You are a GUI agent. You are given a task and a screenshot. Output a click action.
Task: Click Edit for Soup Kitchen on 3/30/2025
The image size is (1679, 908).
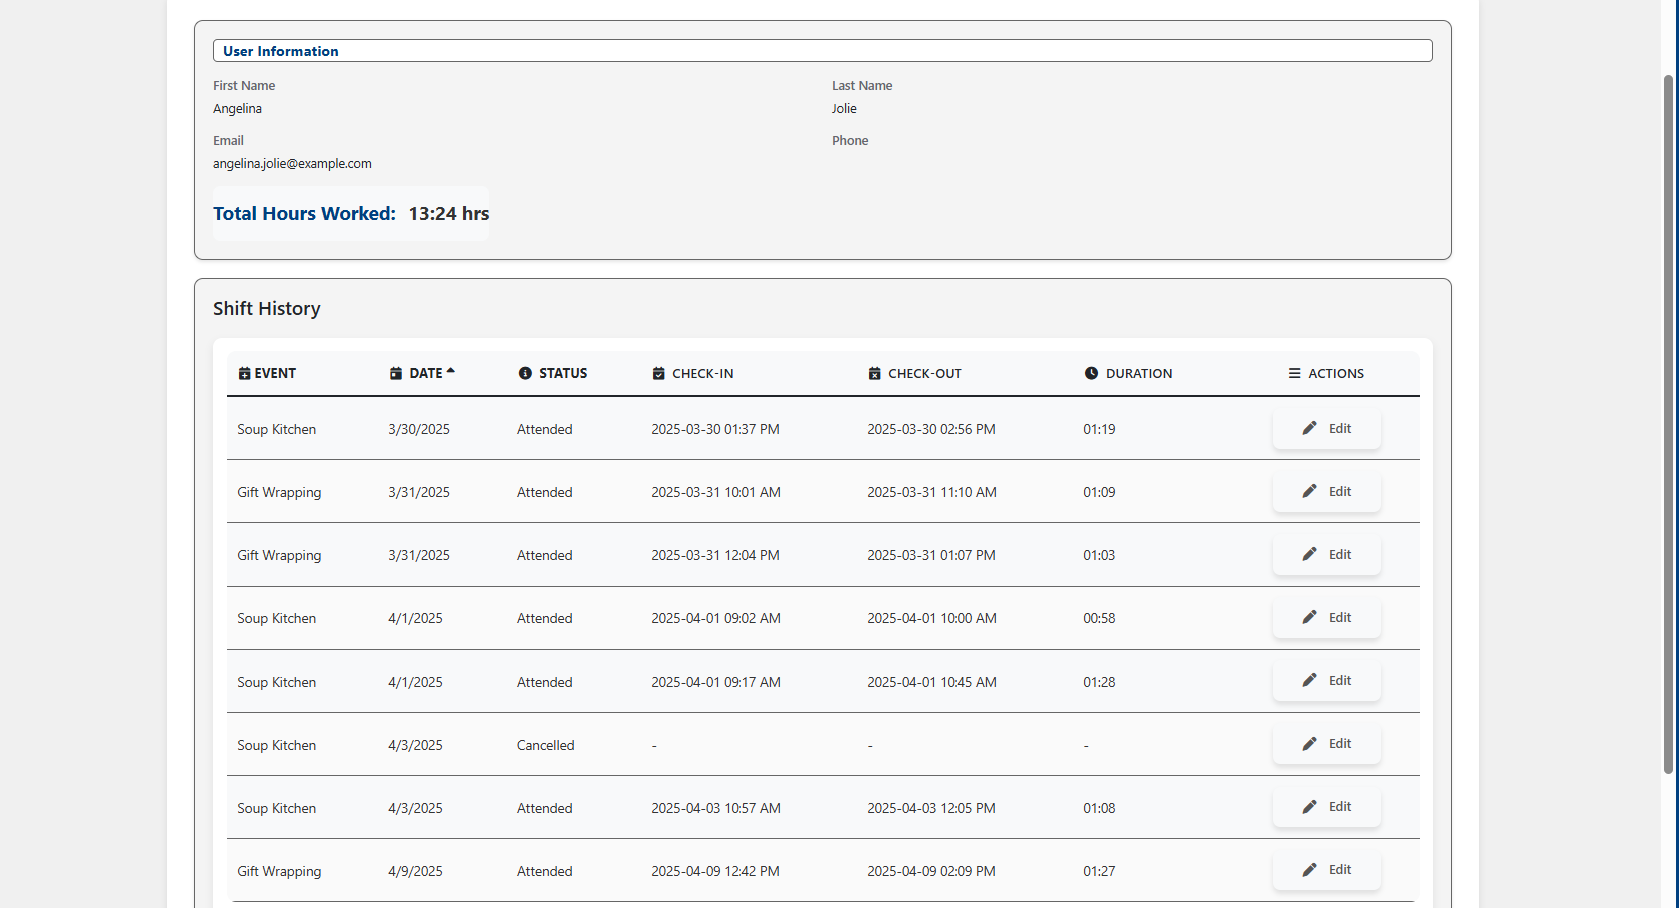pos(1327,428)
